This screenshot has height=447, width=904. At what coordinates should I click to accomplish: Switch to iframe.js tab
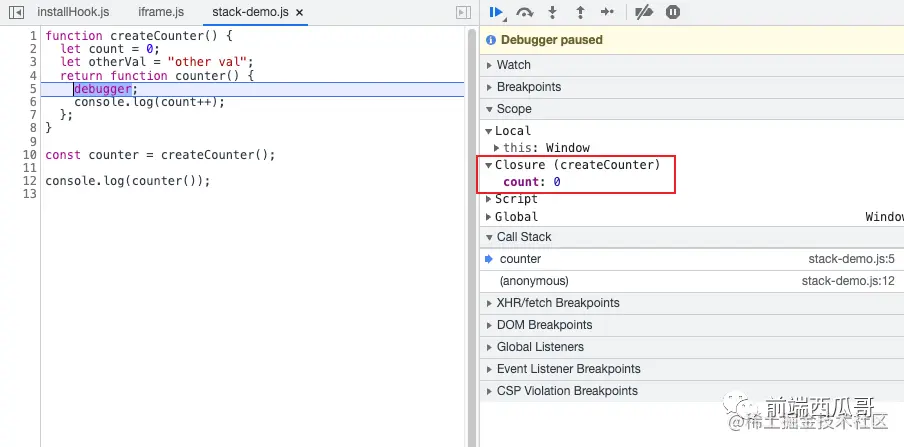pos(161,12)
